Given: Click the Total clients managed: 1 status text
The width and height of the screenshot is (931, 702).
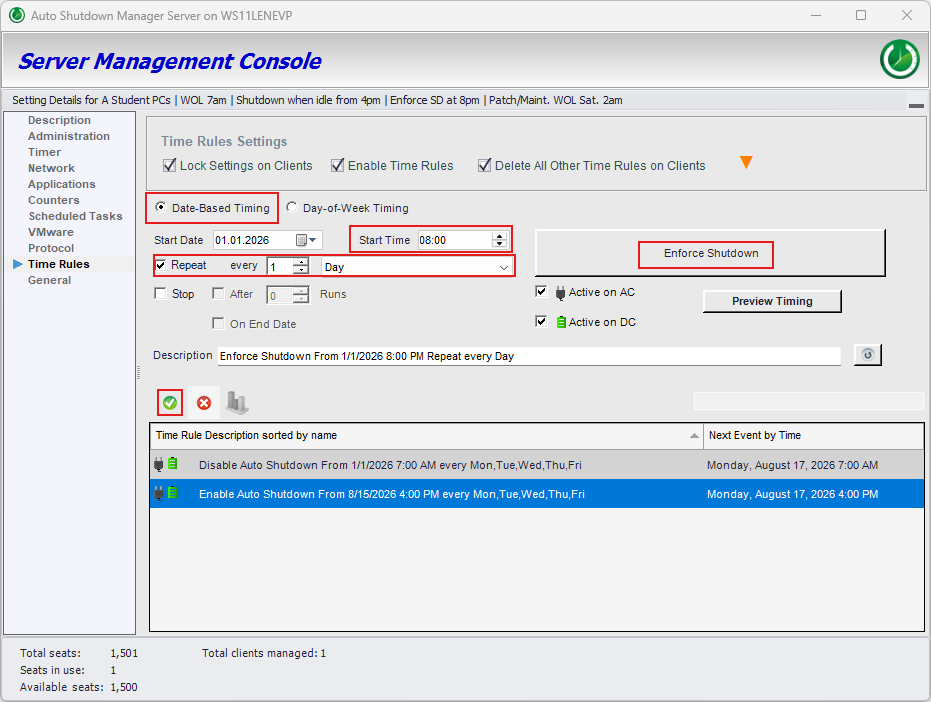Looking at the screenshot, I should (x=264, y=653).
